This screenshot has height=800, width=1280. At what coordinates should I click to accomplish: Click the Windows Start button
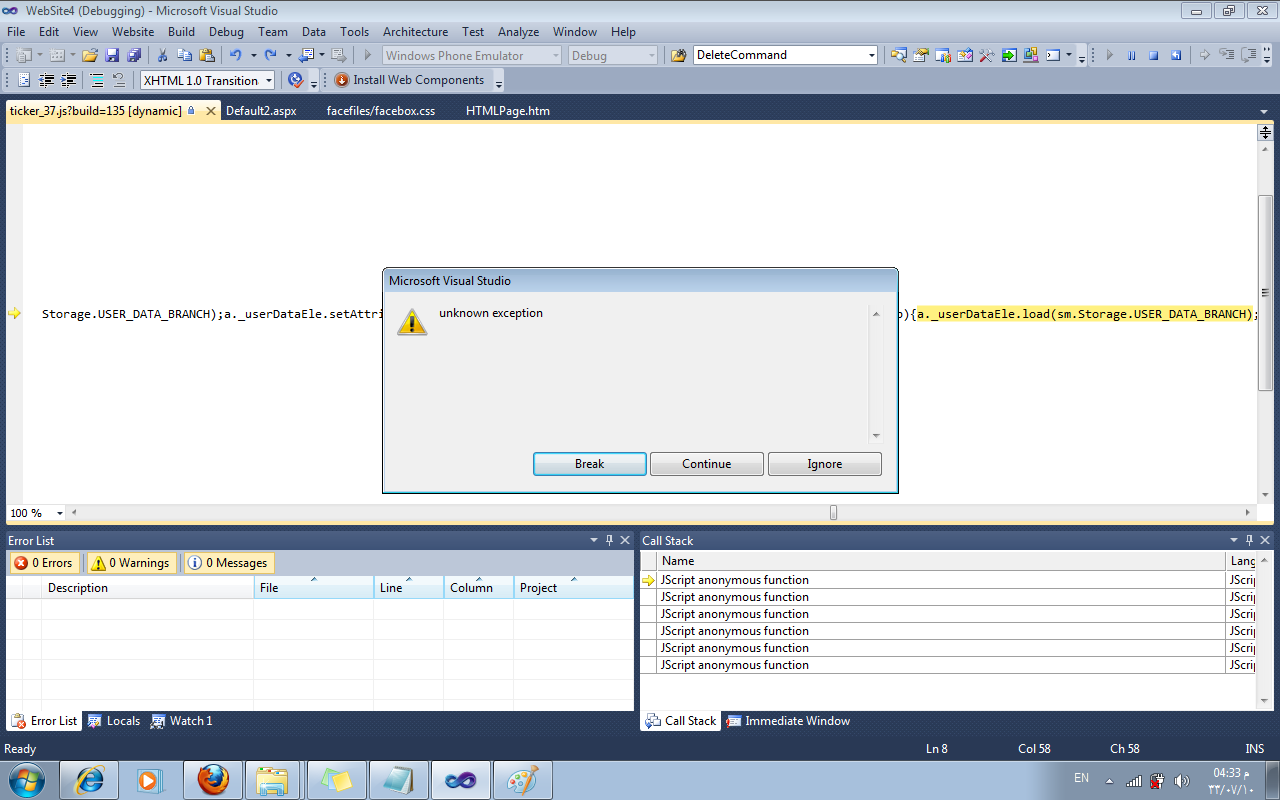25,780
